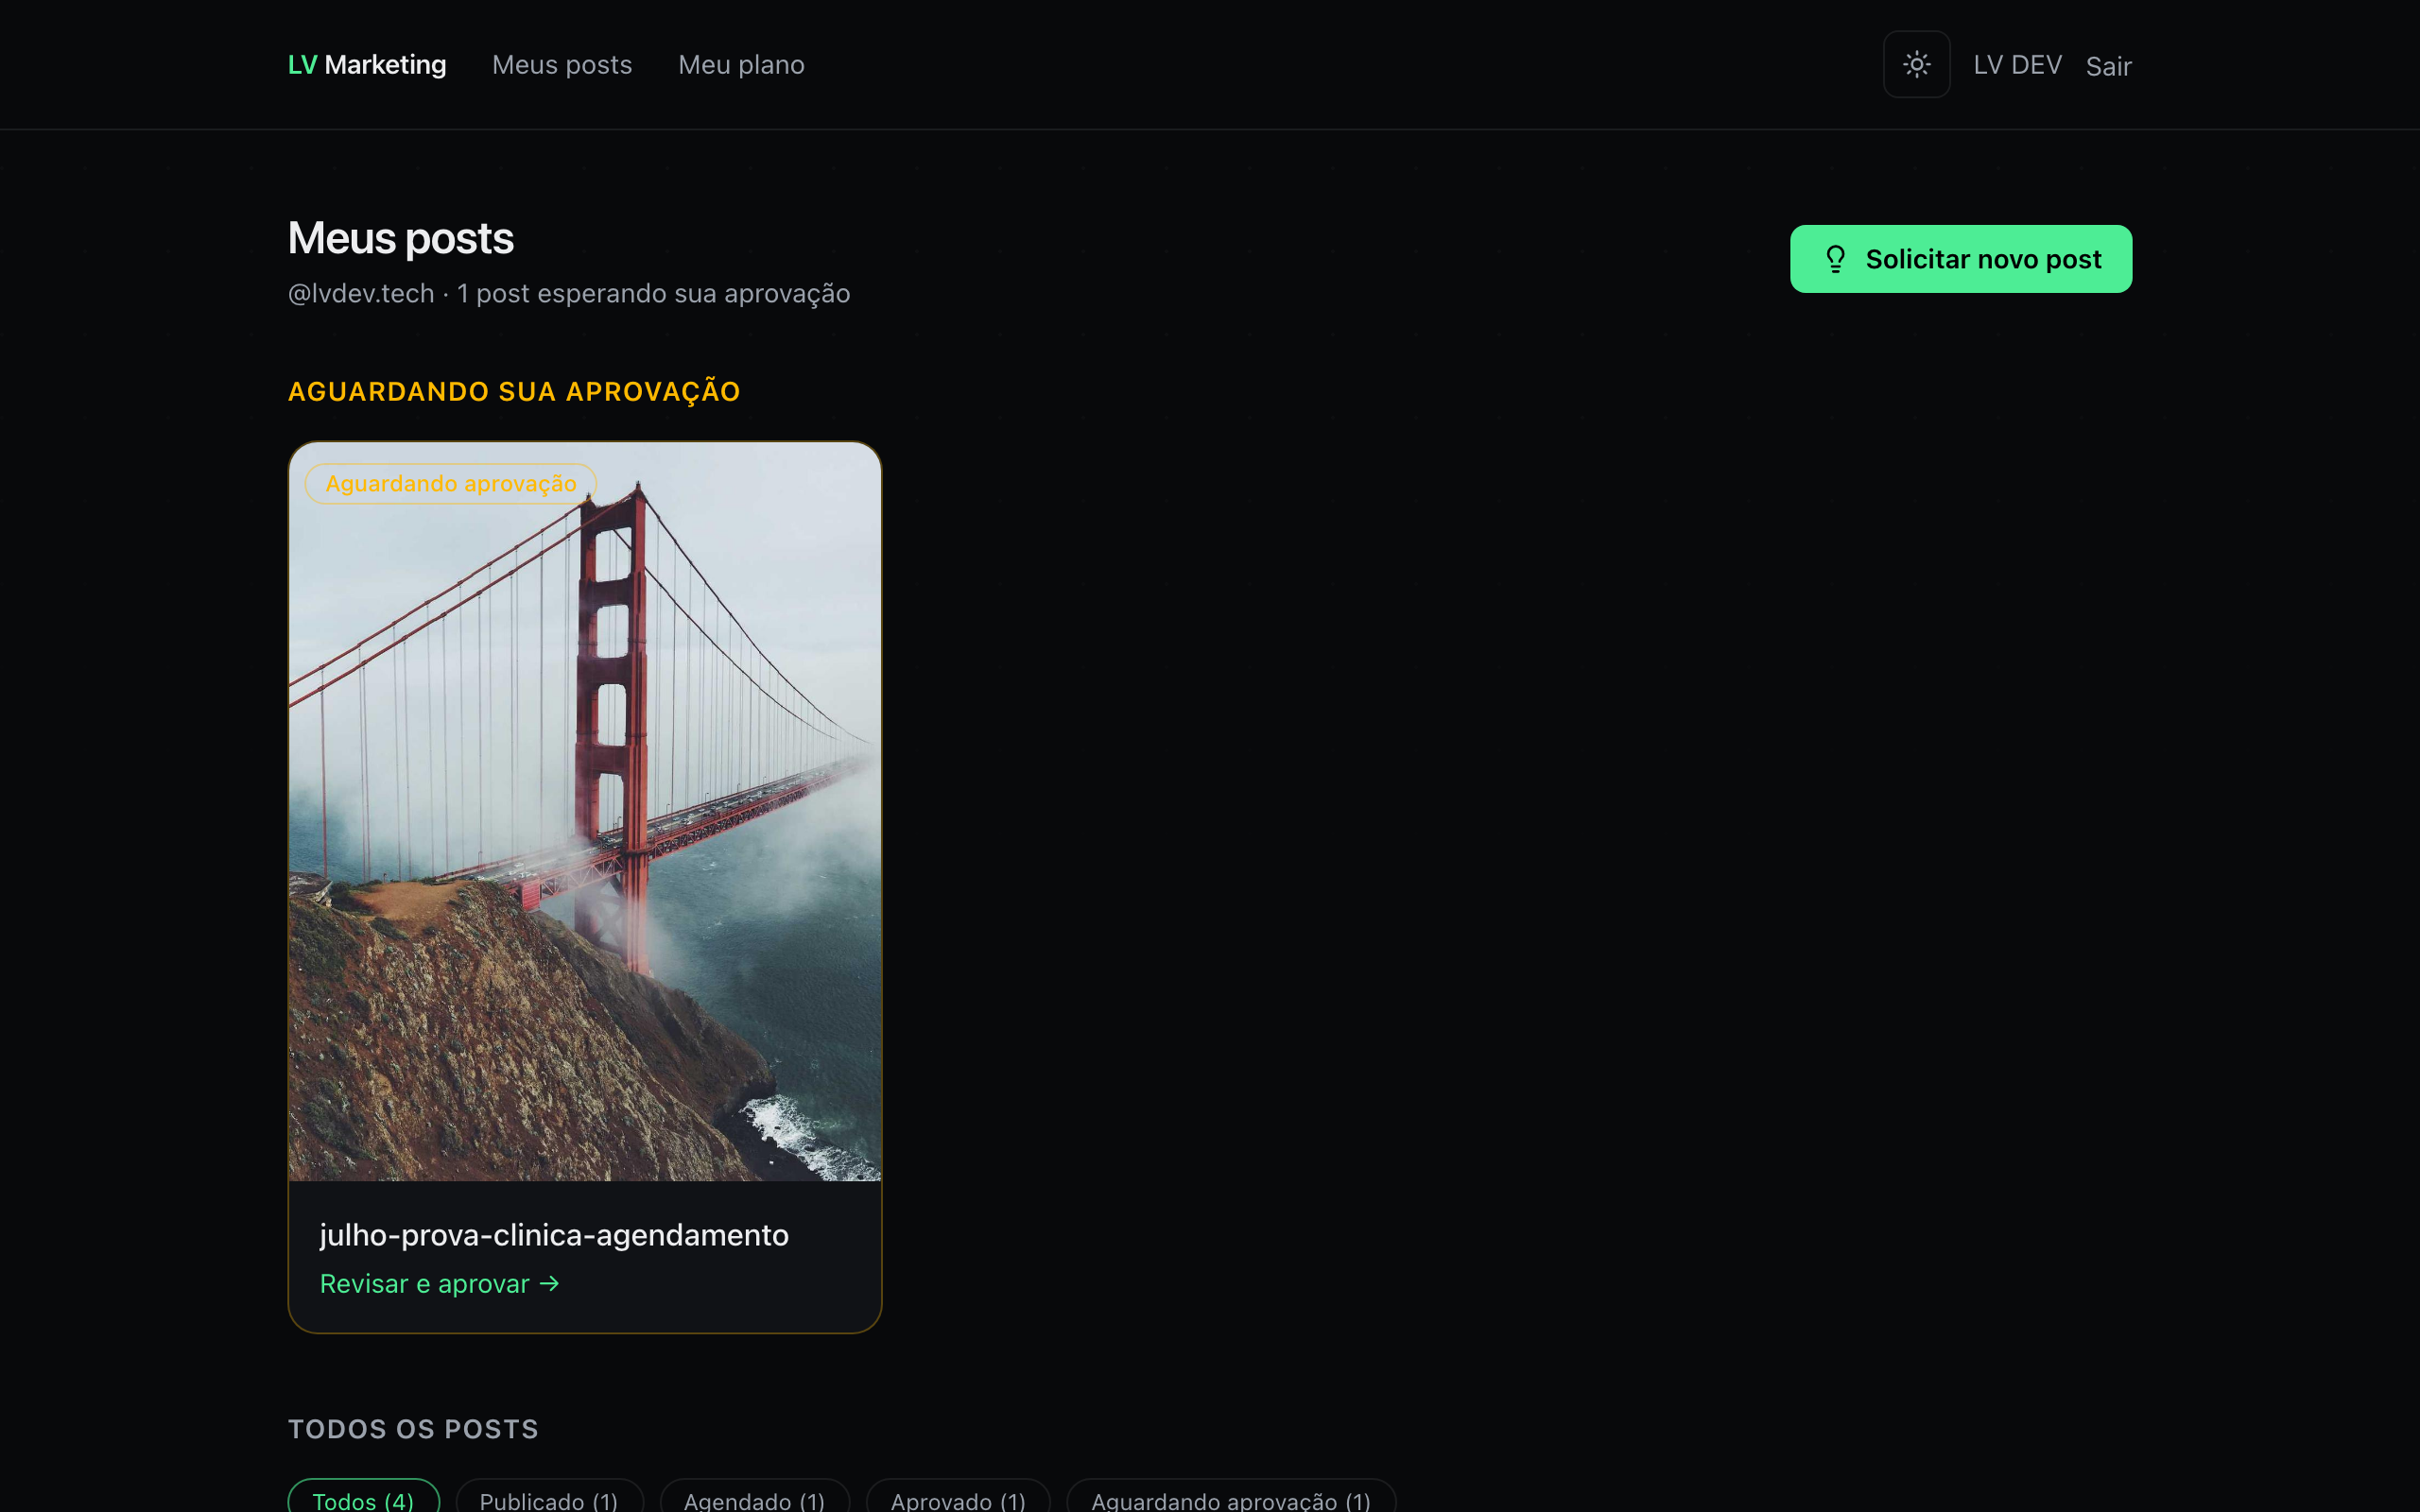
Task: Open the julho-prova-clinica-agendamento post title
Action: pyautogui.click(x=554, y=1235)
